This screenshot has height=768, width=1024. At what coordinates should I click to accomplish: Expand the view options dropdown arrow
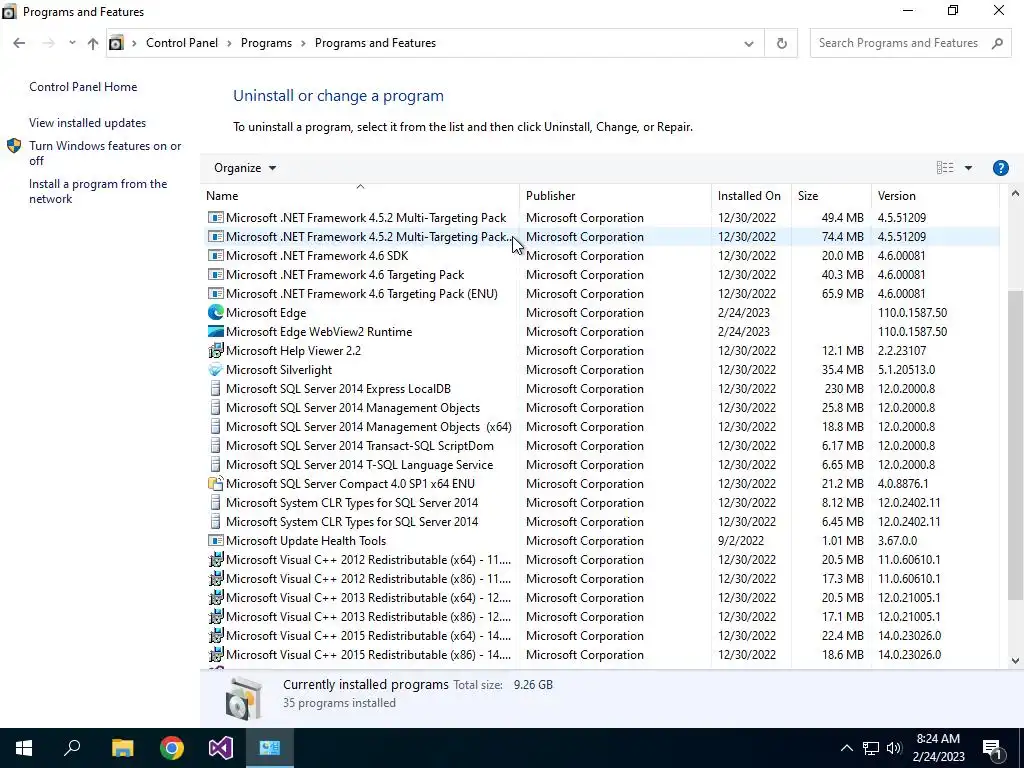click(x=968, y=168)
